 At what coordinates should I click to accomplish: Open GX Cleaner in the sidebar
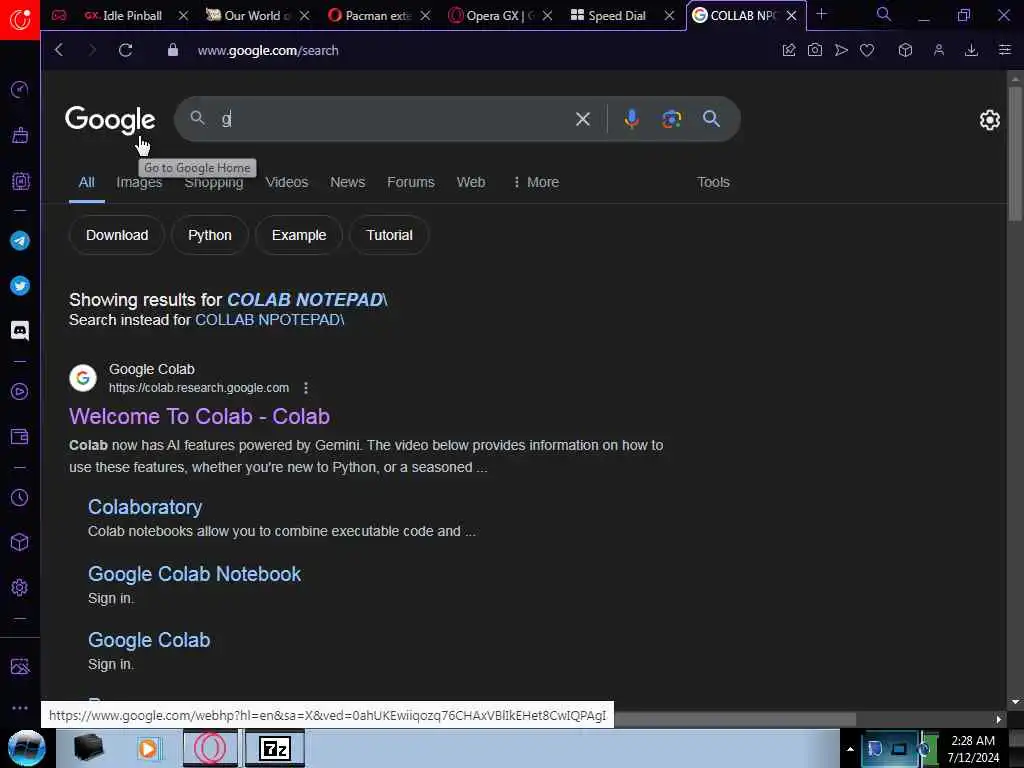(x=20, y=135)
